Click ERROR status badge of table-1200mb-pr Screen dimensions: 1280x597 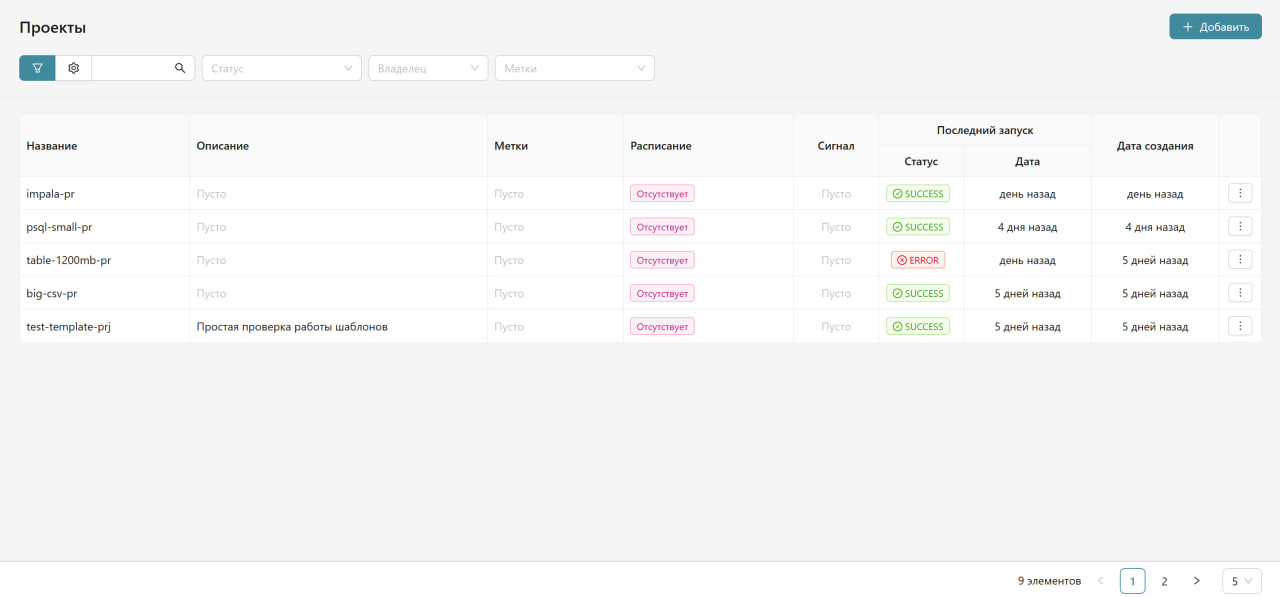coord(918,260)
